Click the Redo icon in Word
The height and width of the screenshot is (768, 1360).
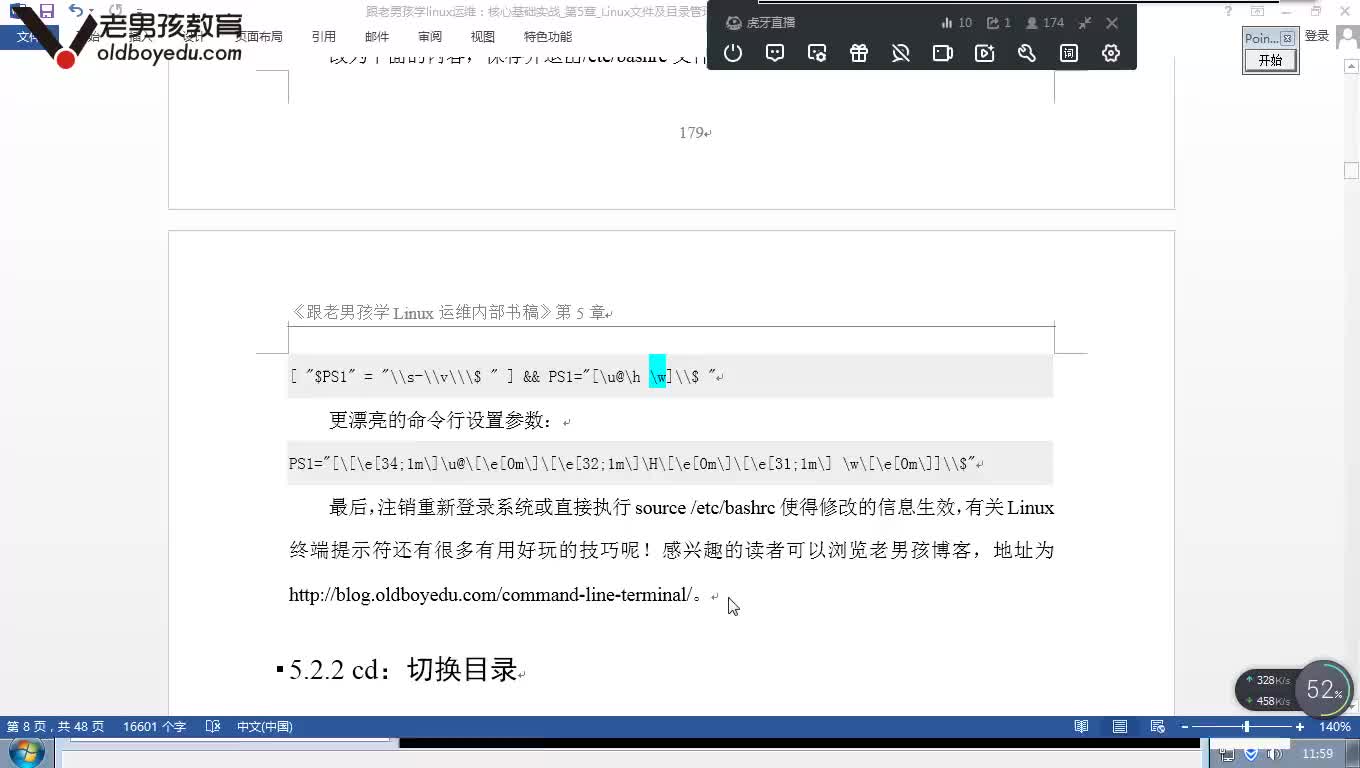(116, 11)
